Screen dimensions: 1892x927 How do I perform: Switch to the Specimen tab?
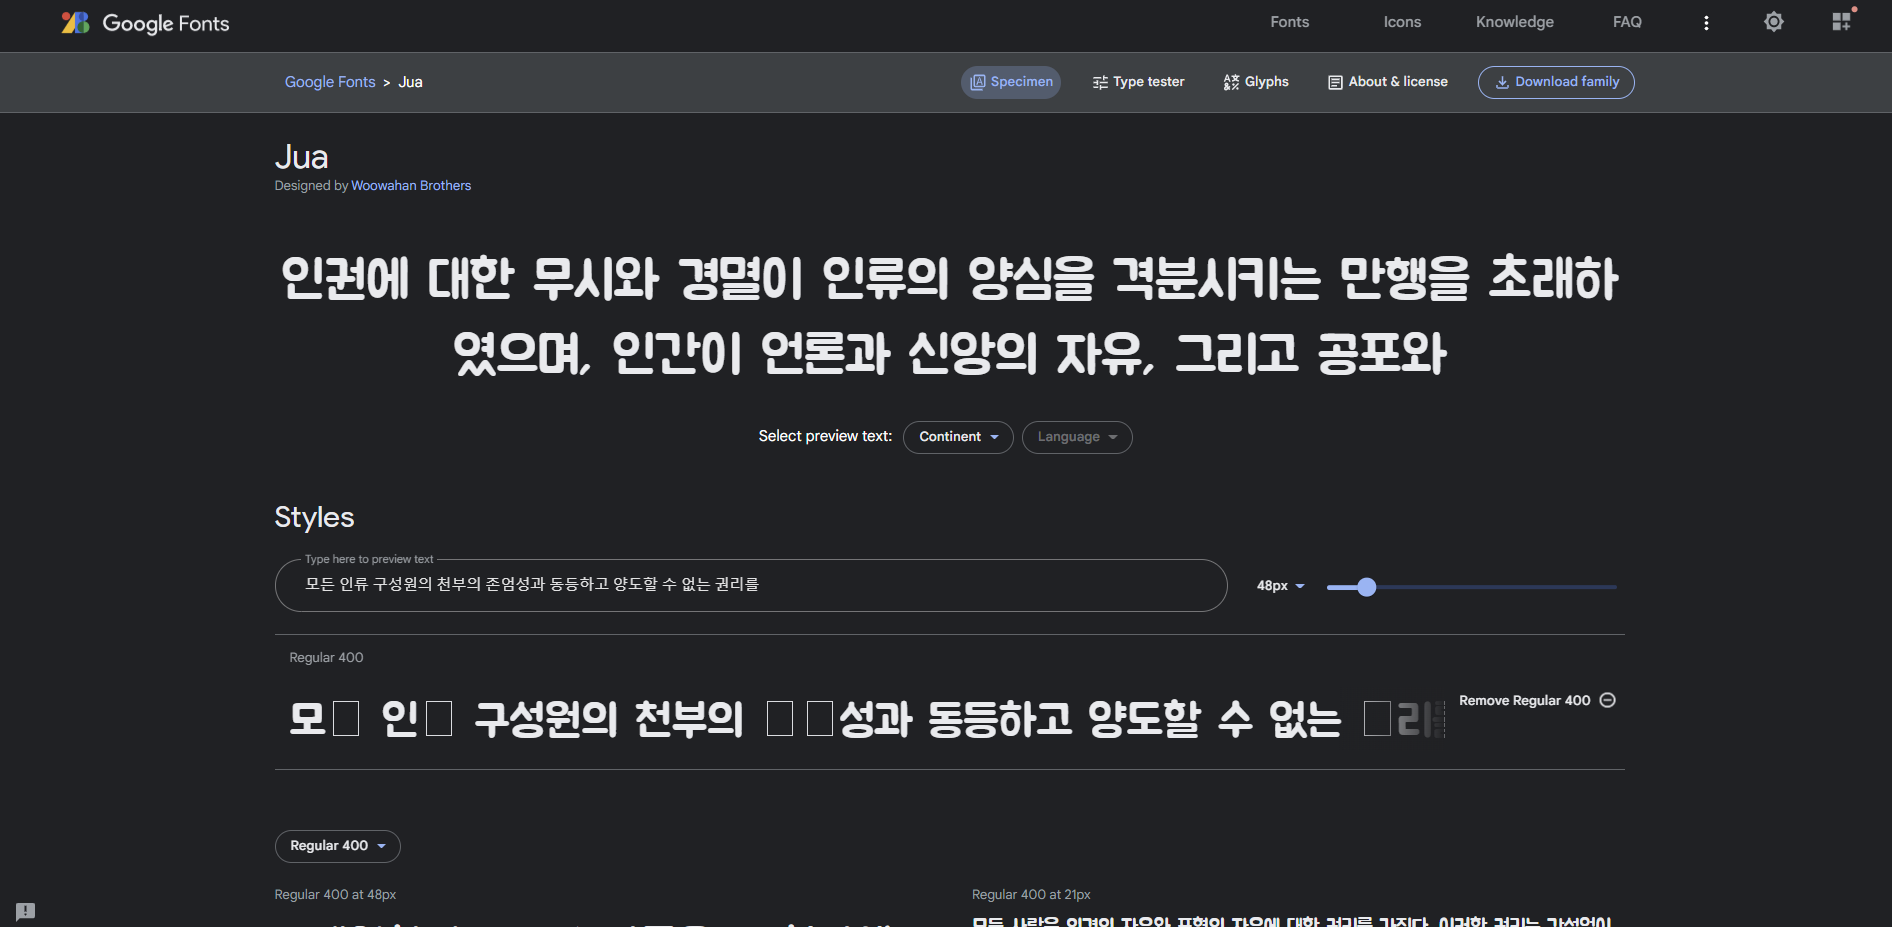pos(1011,82)
